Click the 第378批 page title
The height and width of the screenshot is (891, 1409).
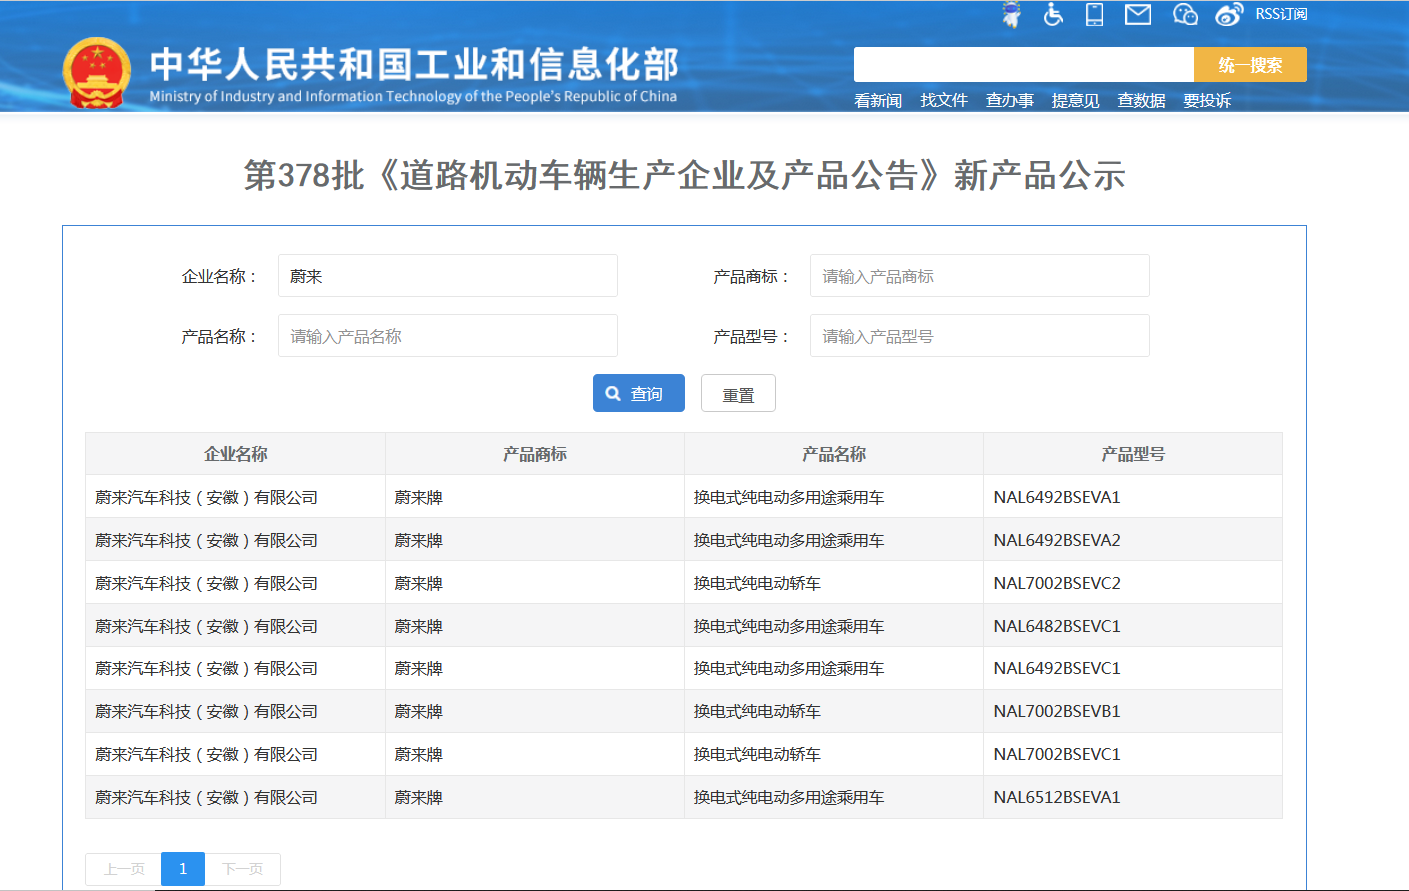(x=684, y=176)
